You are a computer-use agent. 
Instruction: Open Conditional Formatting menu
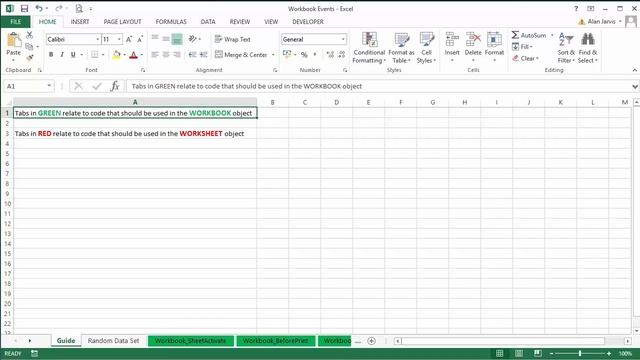(369, 48)
